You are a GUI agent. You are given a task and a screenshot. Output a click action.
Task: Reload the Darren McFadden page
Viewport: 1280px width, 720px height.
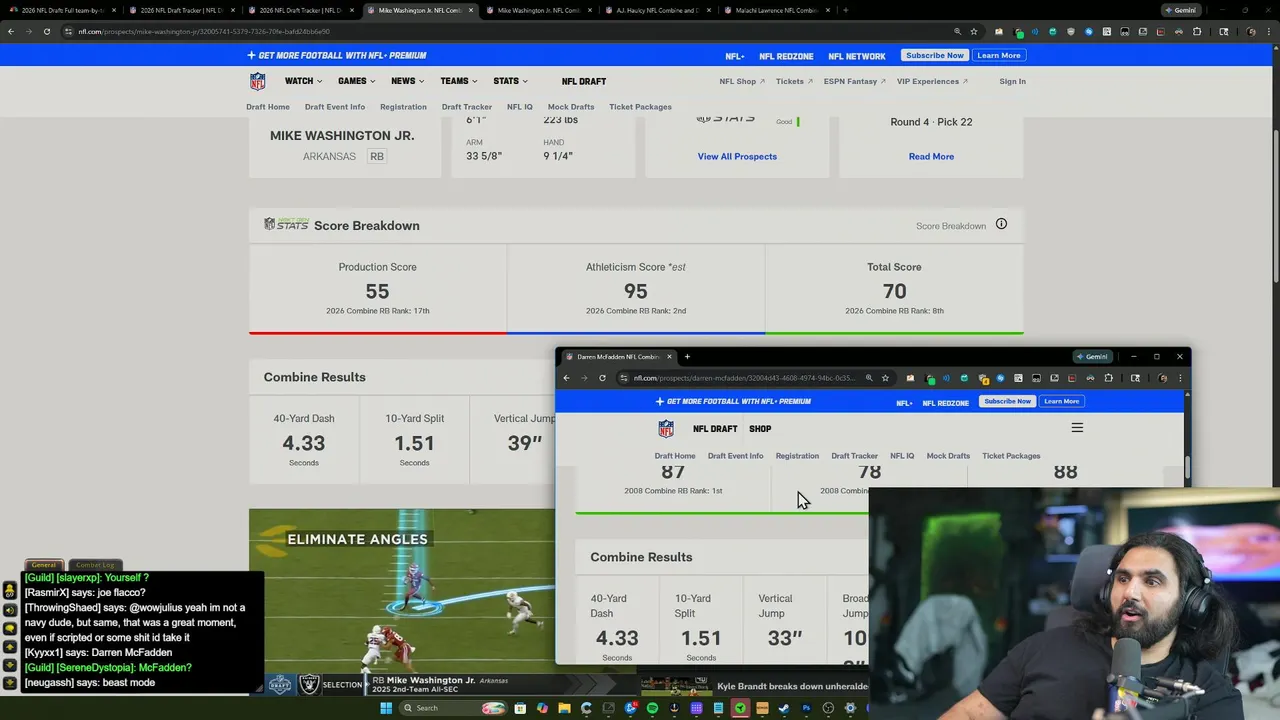coord(602,378)
